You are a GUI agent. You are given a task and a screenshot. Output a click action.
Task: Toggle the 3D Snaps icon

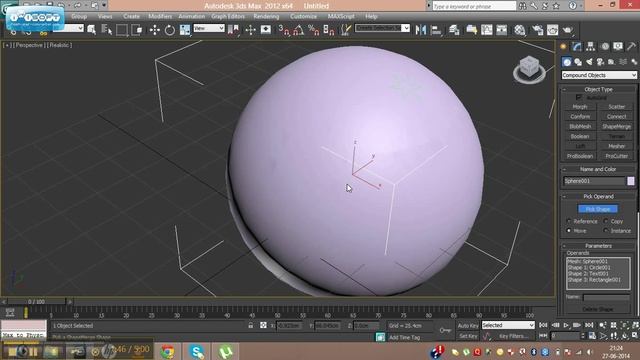[284, 30]
